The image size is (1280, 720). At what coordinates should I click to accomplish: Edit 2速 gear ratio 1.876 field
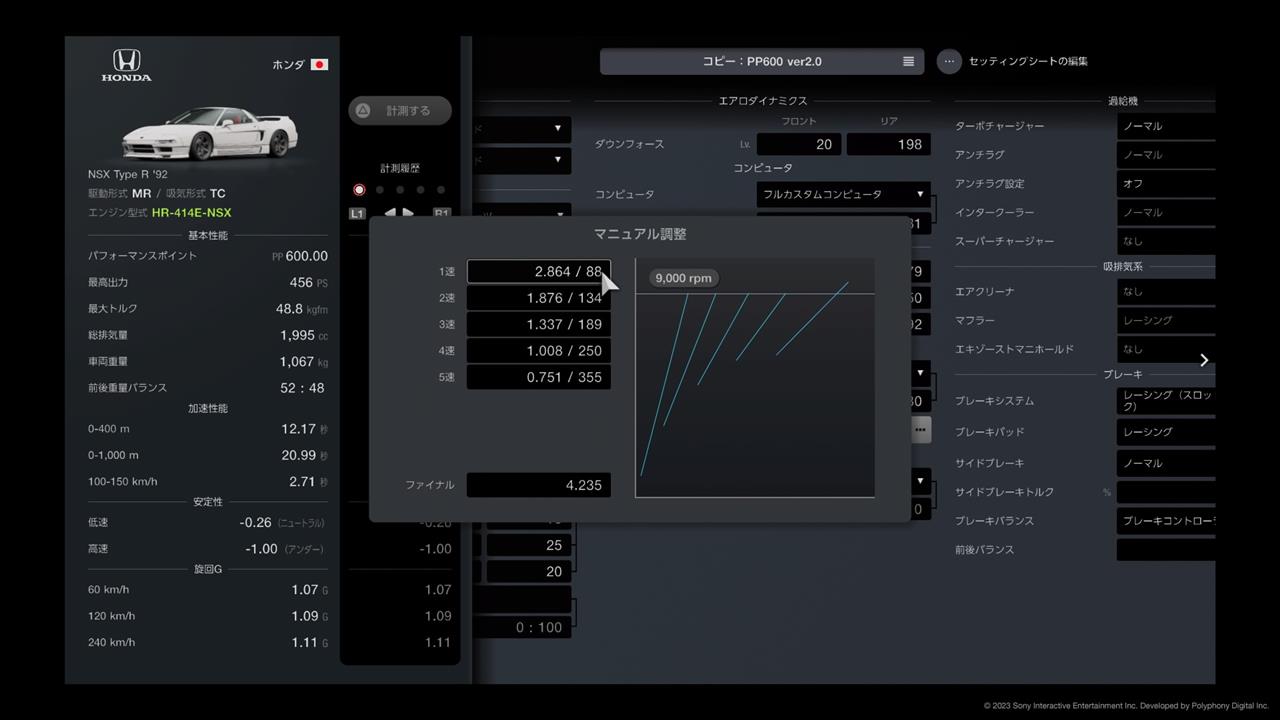click(x=538, y=298)
